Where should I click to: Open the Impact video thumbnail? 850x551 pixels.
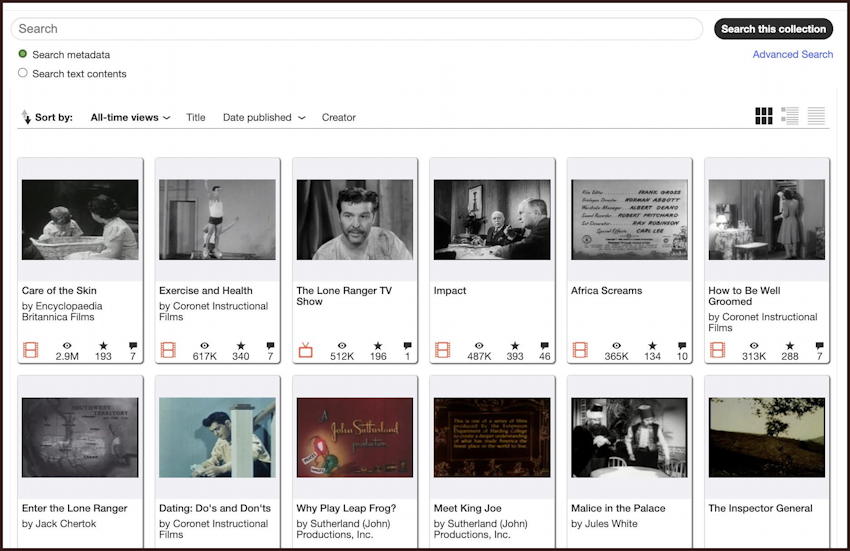[492, 220]
